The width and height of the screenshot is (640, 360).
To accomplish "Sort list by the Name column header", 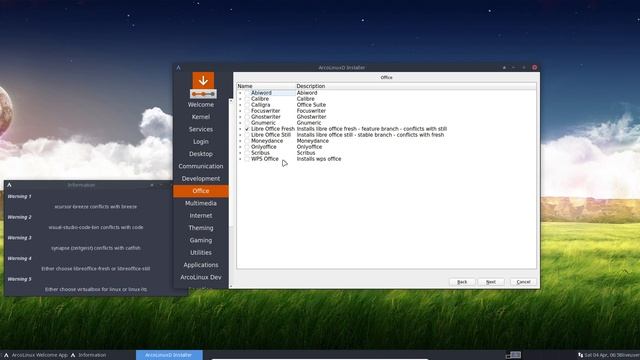I will pos(266,86).
